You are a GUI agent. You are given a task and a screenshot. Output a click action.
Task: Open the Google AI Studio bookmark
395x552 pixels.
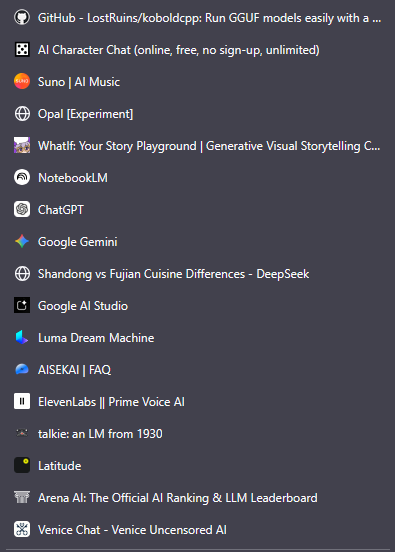(198, 306)
